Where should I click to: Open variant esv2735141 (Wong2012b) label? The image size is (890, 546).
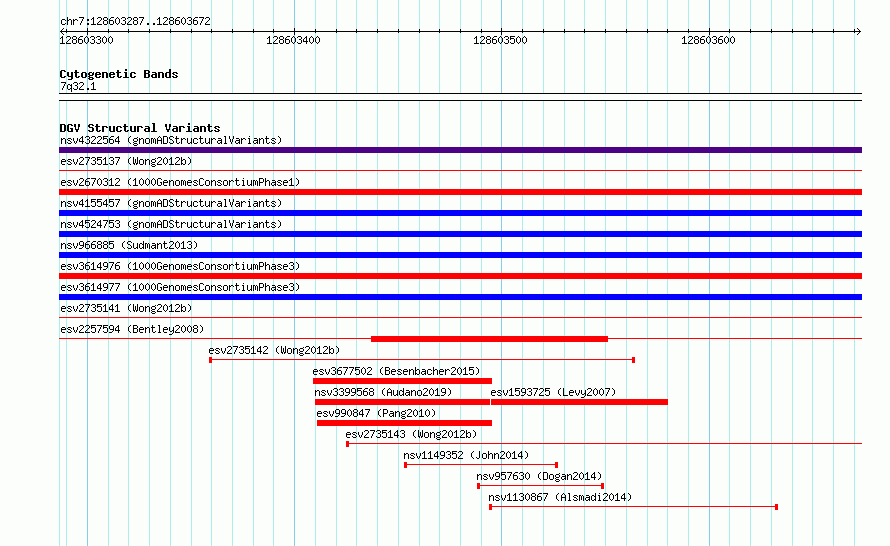click(126, 308)
